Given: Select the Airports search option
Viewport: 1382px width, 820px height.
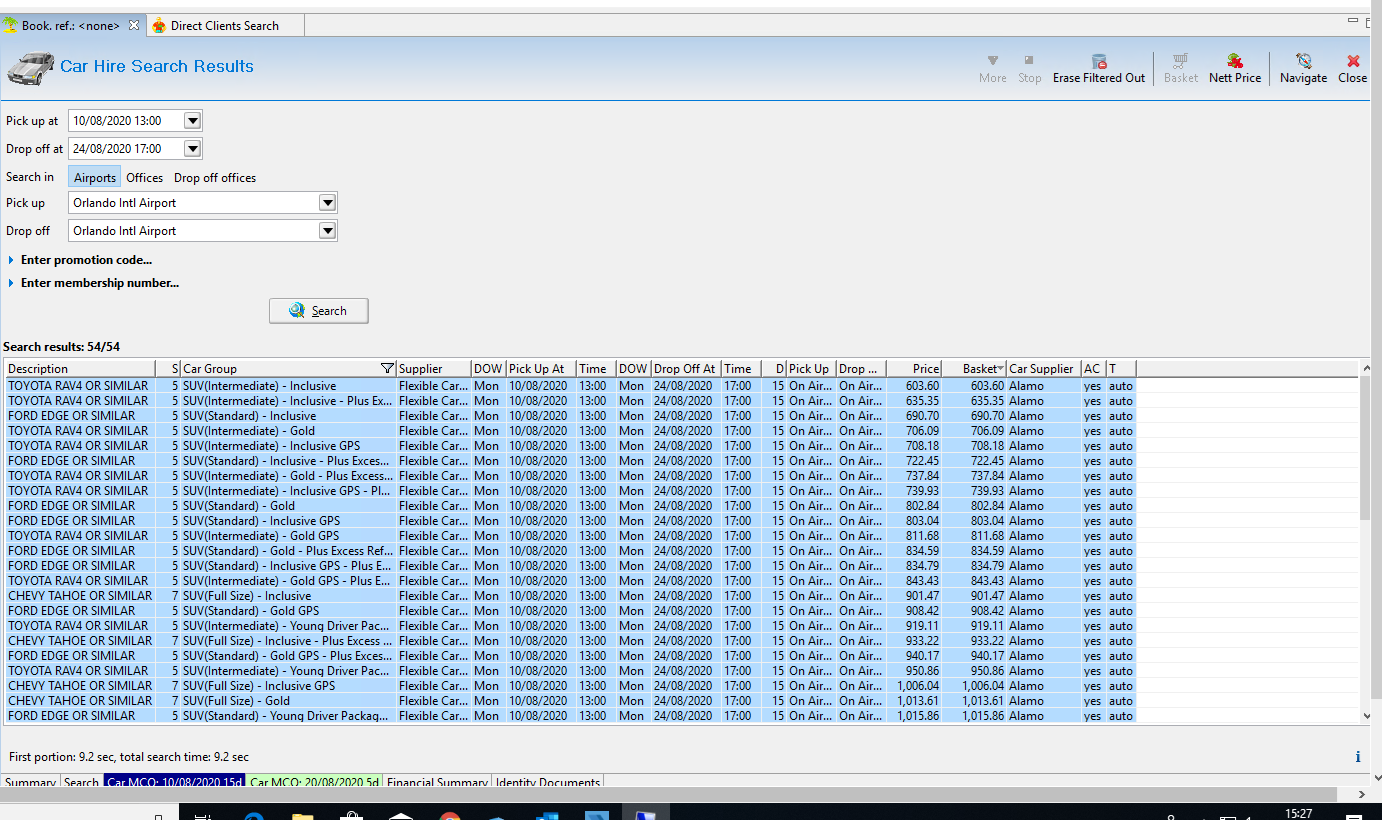Looking at the screenshot, I should point(95,177).
